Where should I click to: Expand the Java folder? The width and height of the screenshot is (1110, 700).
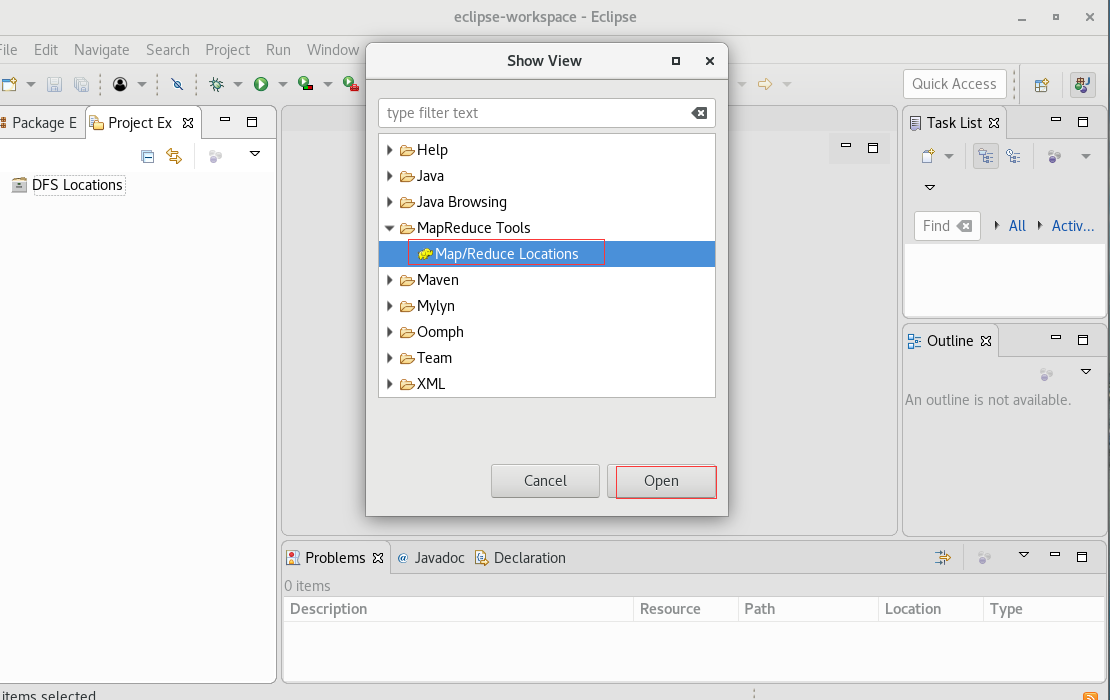(389, 176)
